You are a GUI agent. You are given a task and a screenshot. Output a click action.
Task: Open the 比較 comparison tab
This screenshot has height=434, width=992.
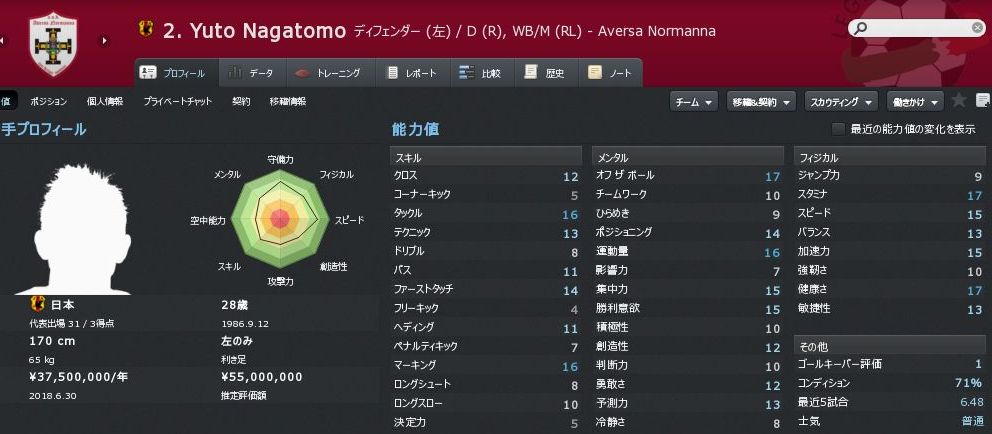coord(481,73)
